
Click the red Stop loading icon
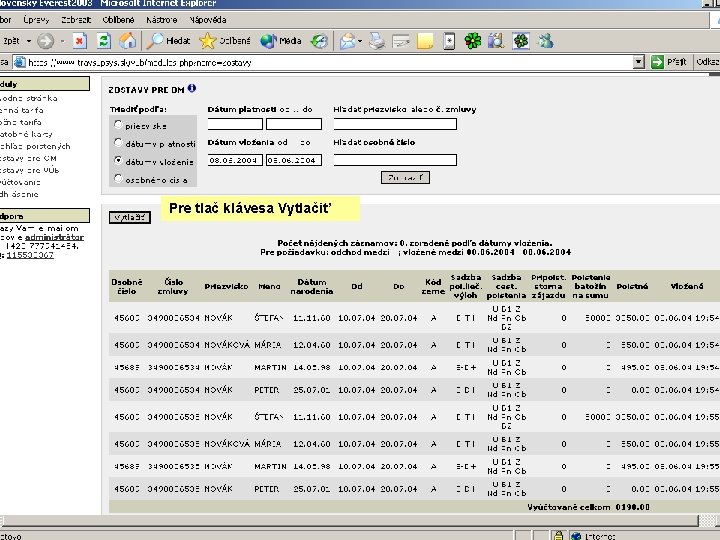click(x=79, y=41)
